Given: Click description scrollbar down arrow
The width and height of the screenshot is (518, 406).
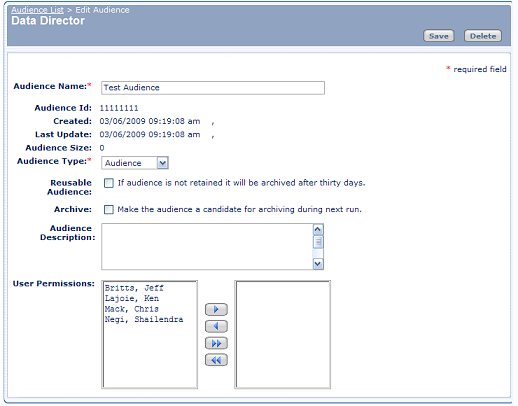Looking at the screenshot, I should (318, 264).
